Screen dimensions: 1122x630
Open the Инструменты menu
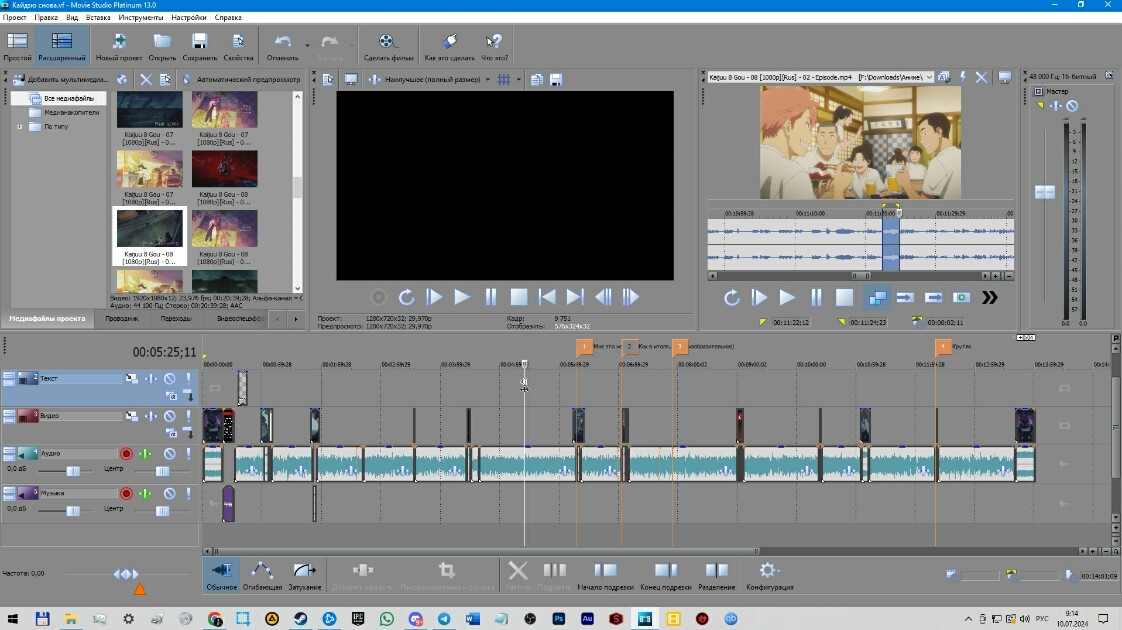tap(140, 17)
